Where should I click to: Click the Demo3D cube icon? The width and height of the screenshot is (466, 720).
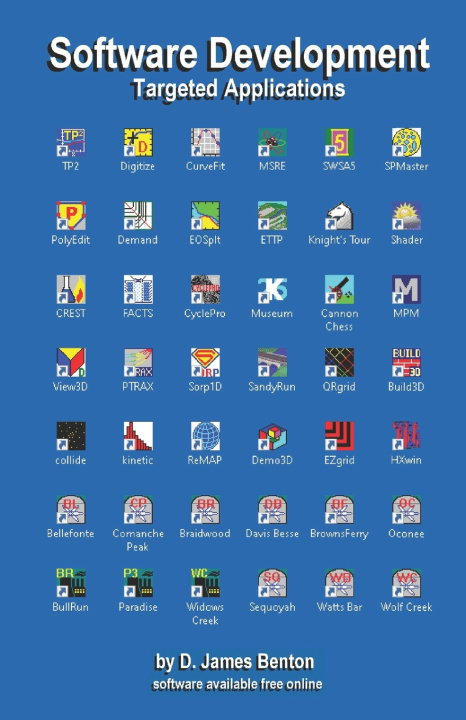point(272,436)
